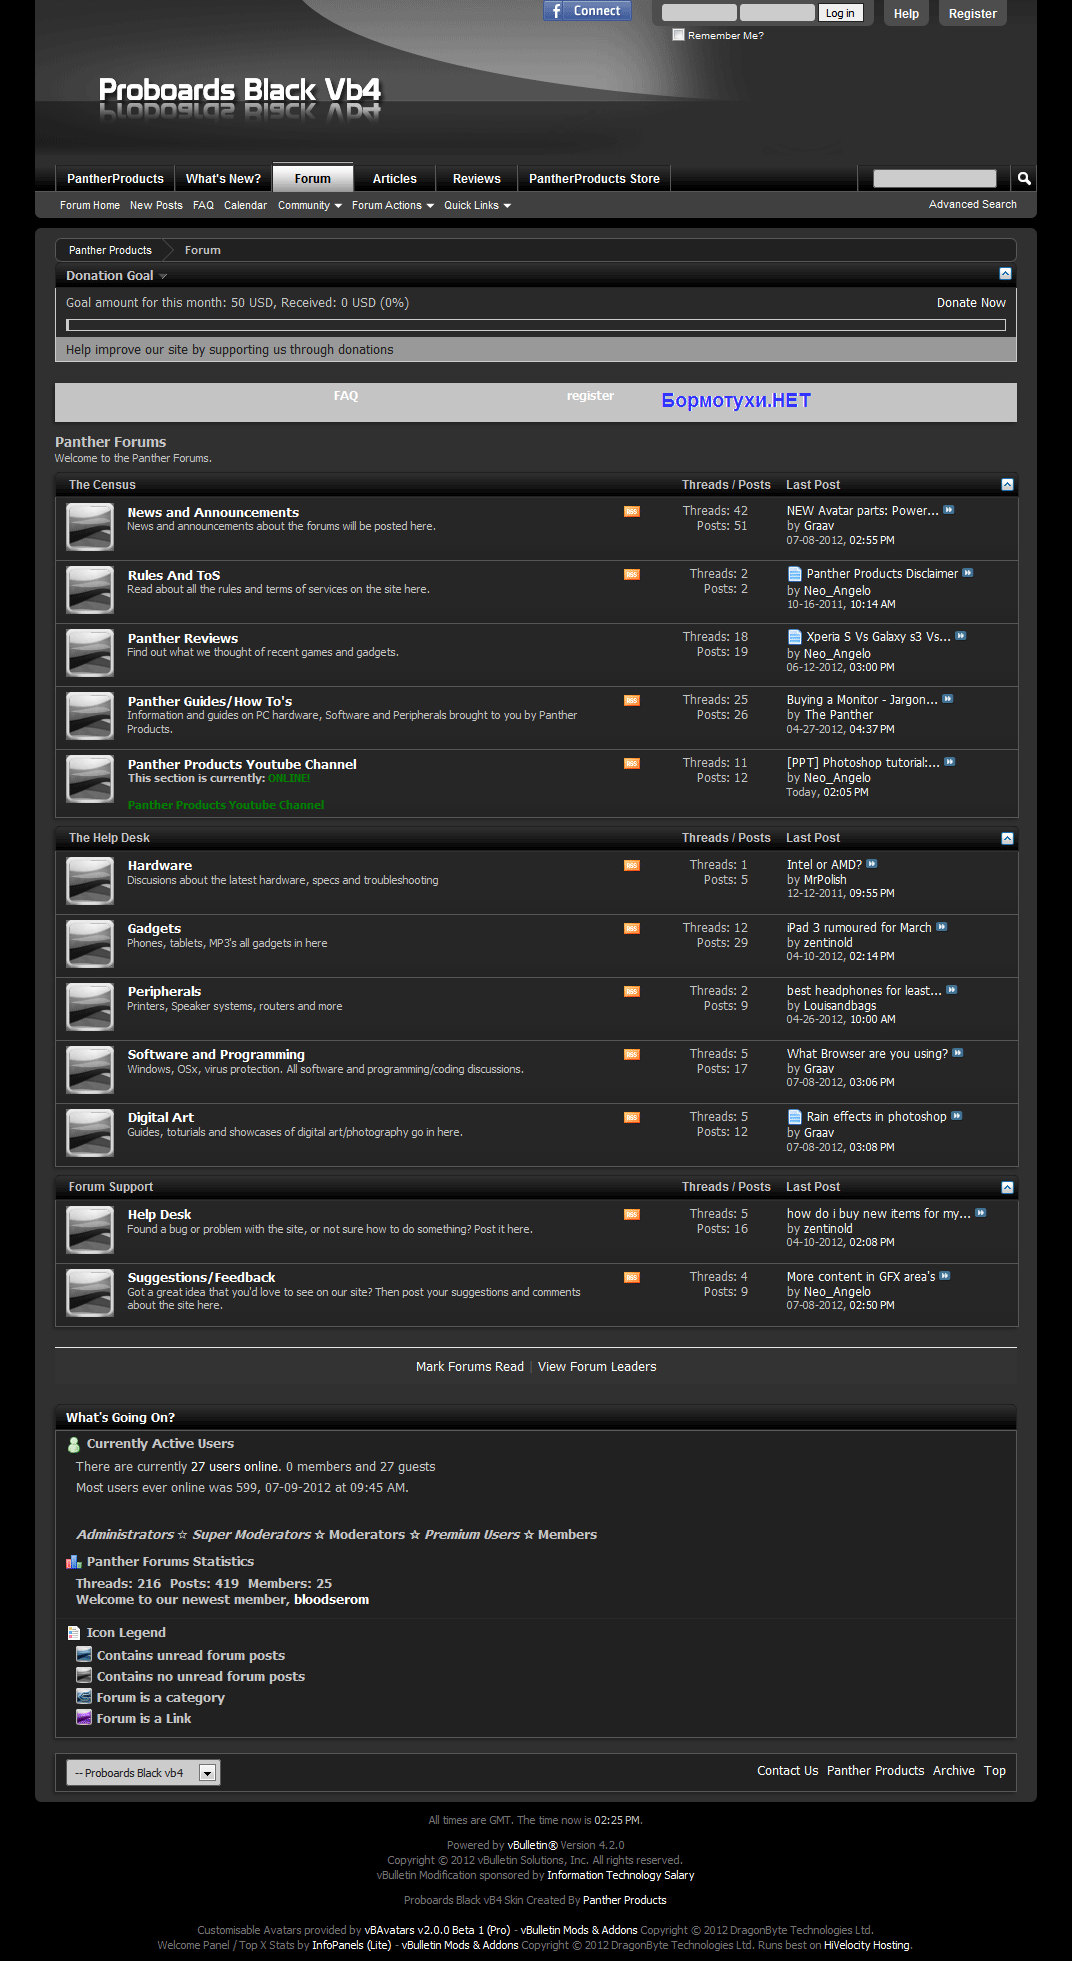Open the Proboards Black vb4 style selector
The width and height of the screenshot is (1072, 1961).
pos(143,1773)
